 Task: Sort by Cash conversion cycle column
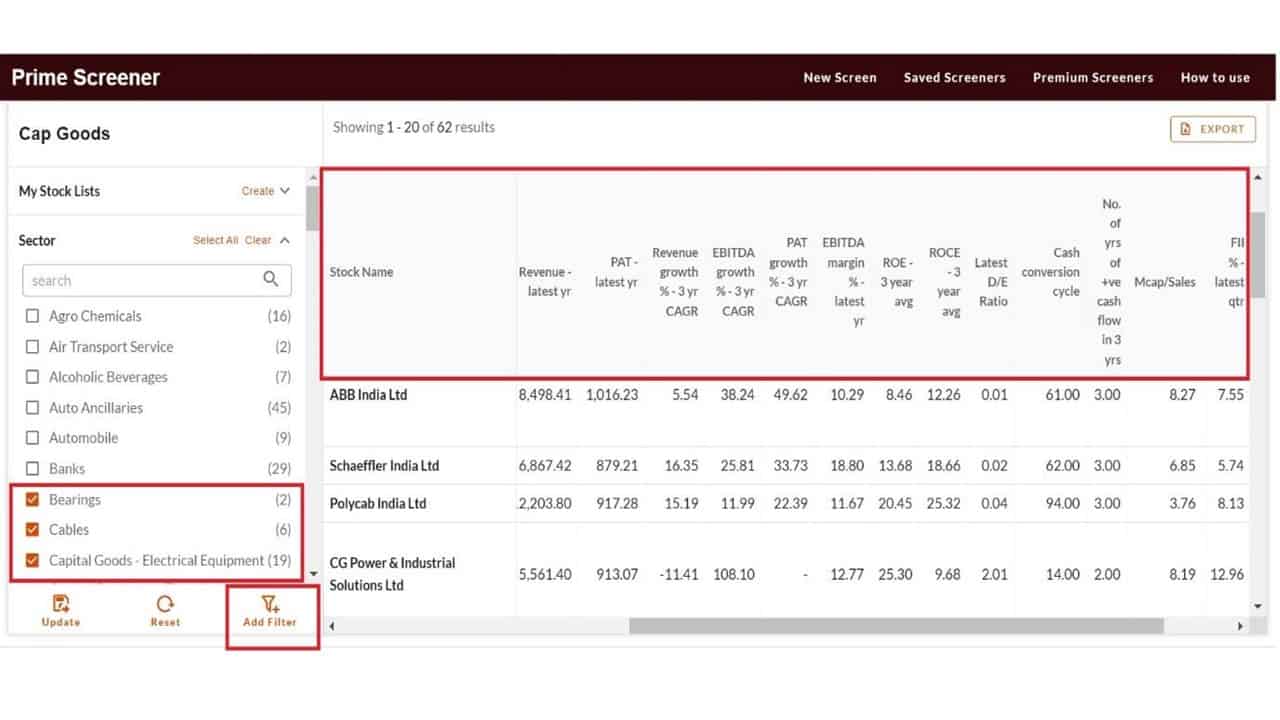[1051, 272]
